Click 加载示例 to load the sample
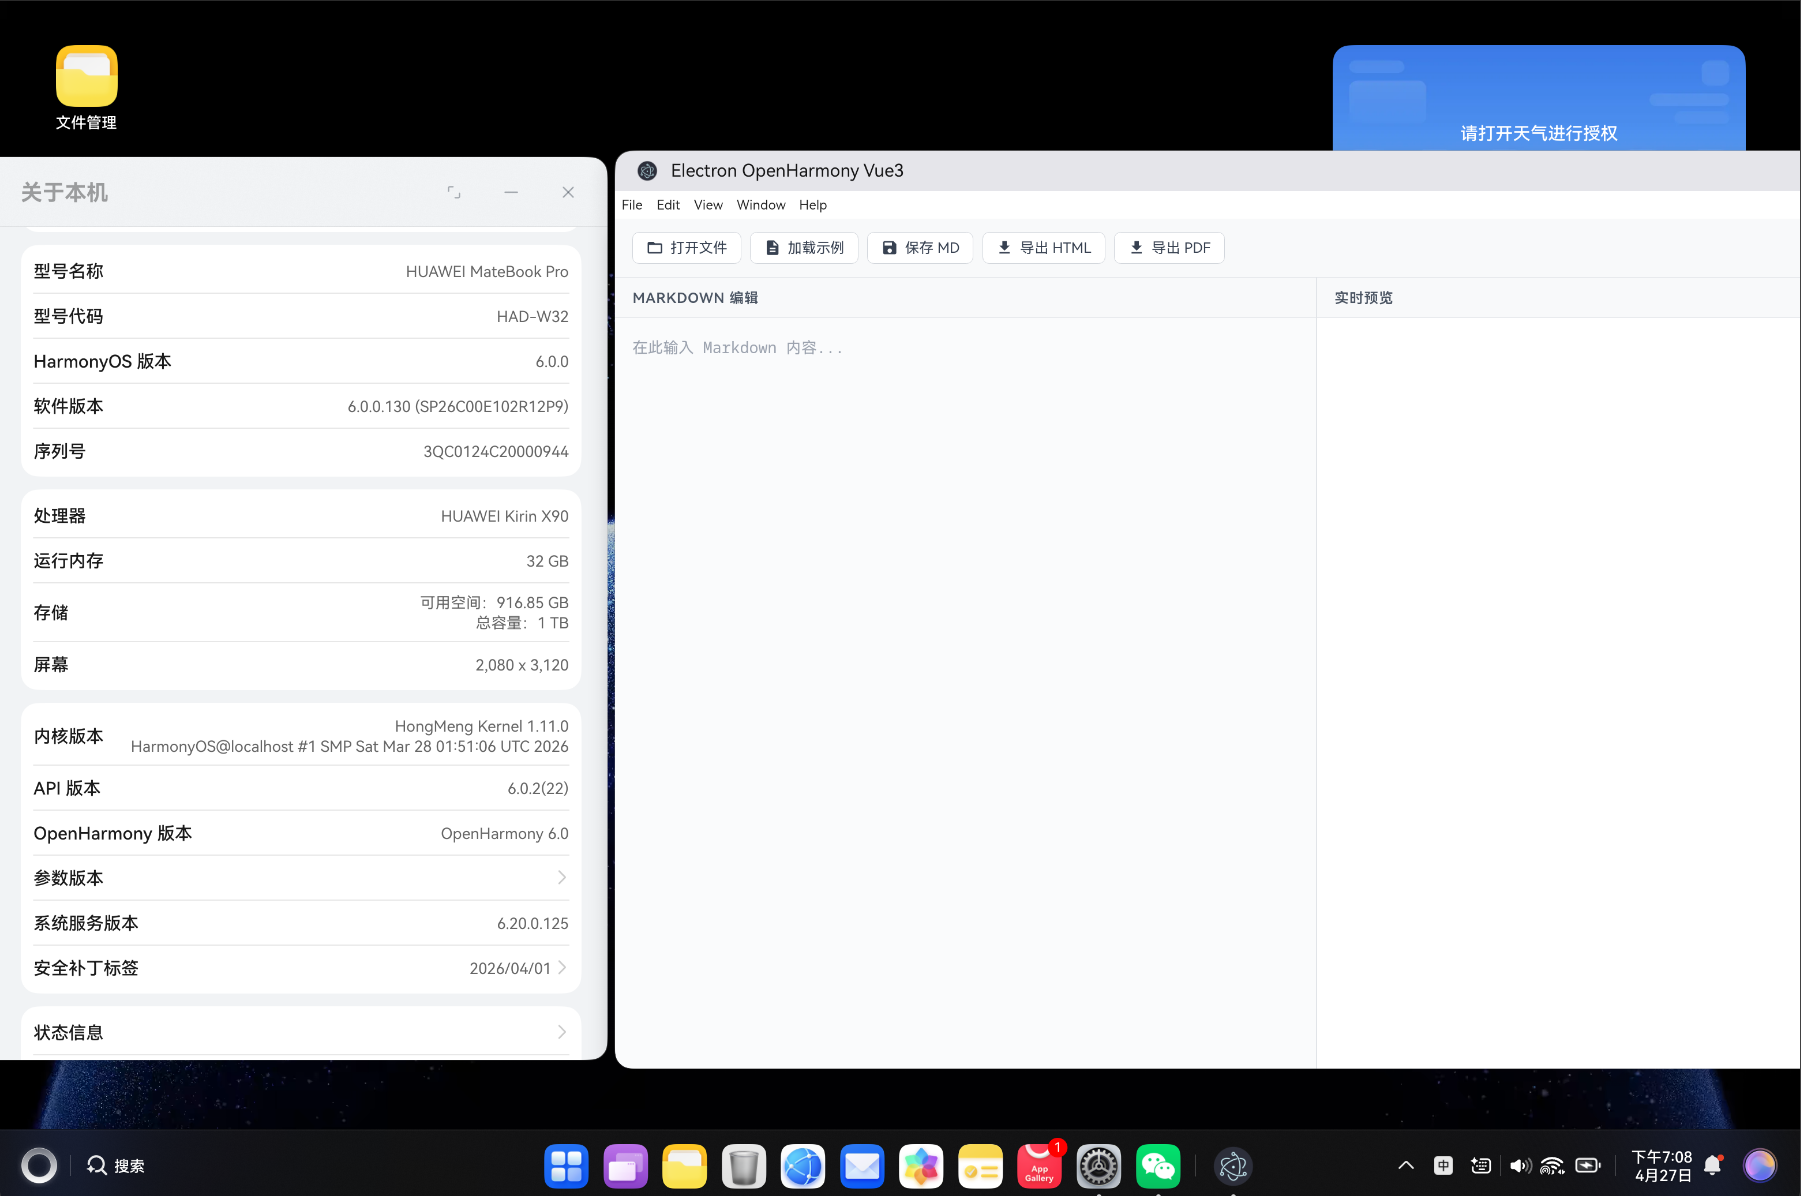This screenshot has height=1196, width=1801. point(804,248)
